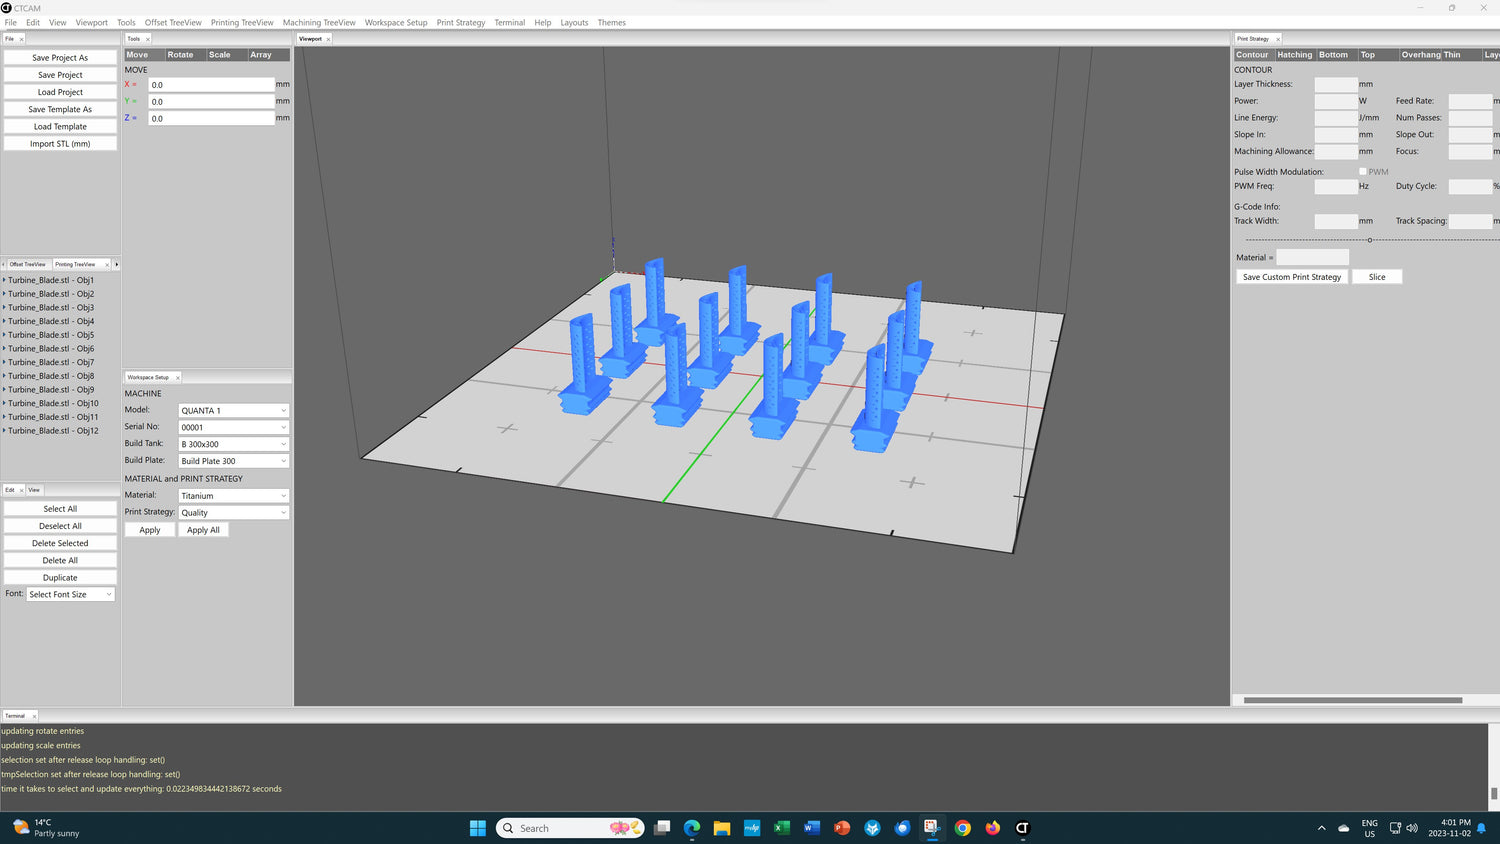The height and width of the screenshot is (844, 1500).
Task: Show hidden system tray icons
Action: pyautogui.click(x=1321, y=828)
